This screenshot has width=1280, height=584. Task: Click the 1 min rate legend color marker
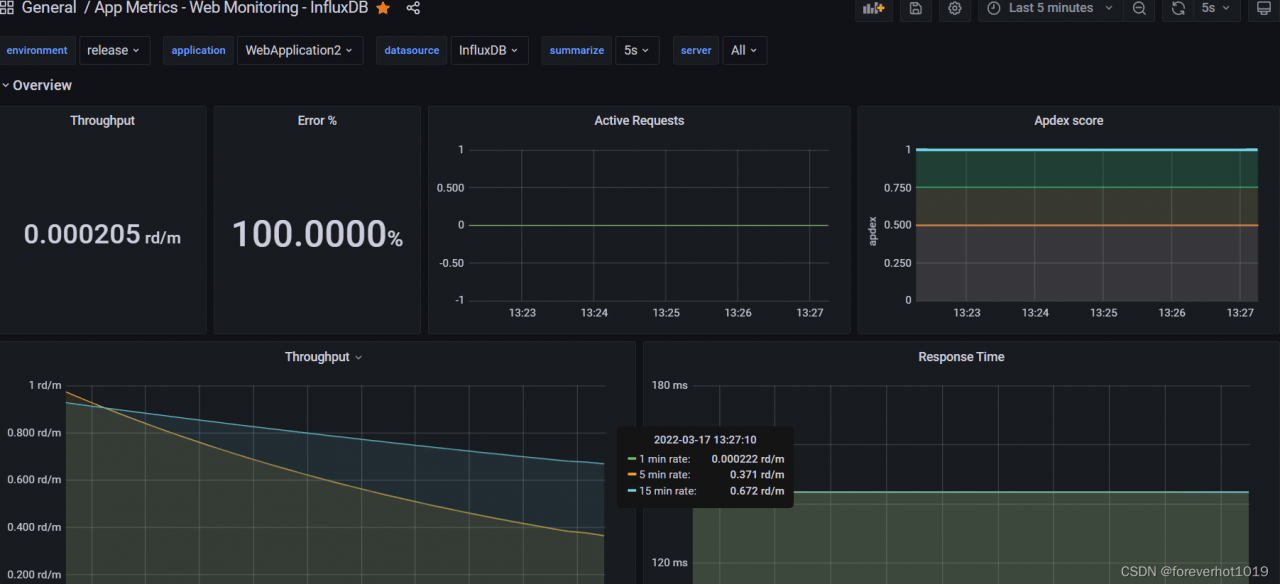click(631, 458)
